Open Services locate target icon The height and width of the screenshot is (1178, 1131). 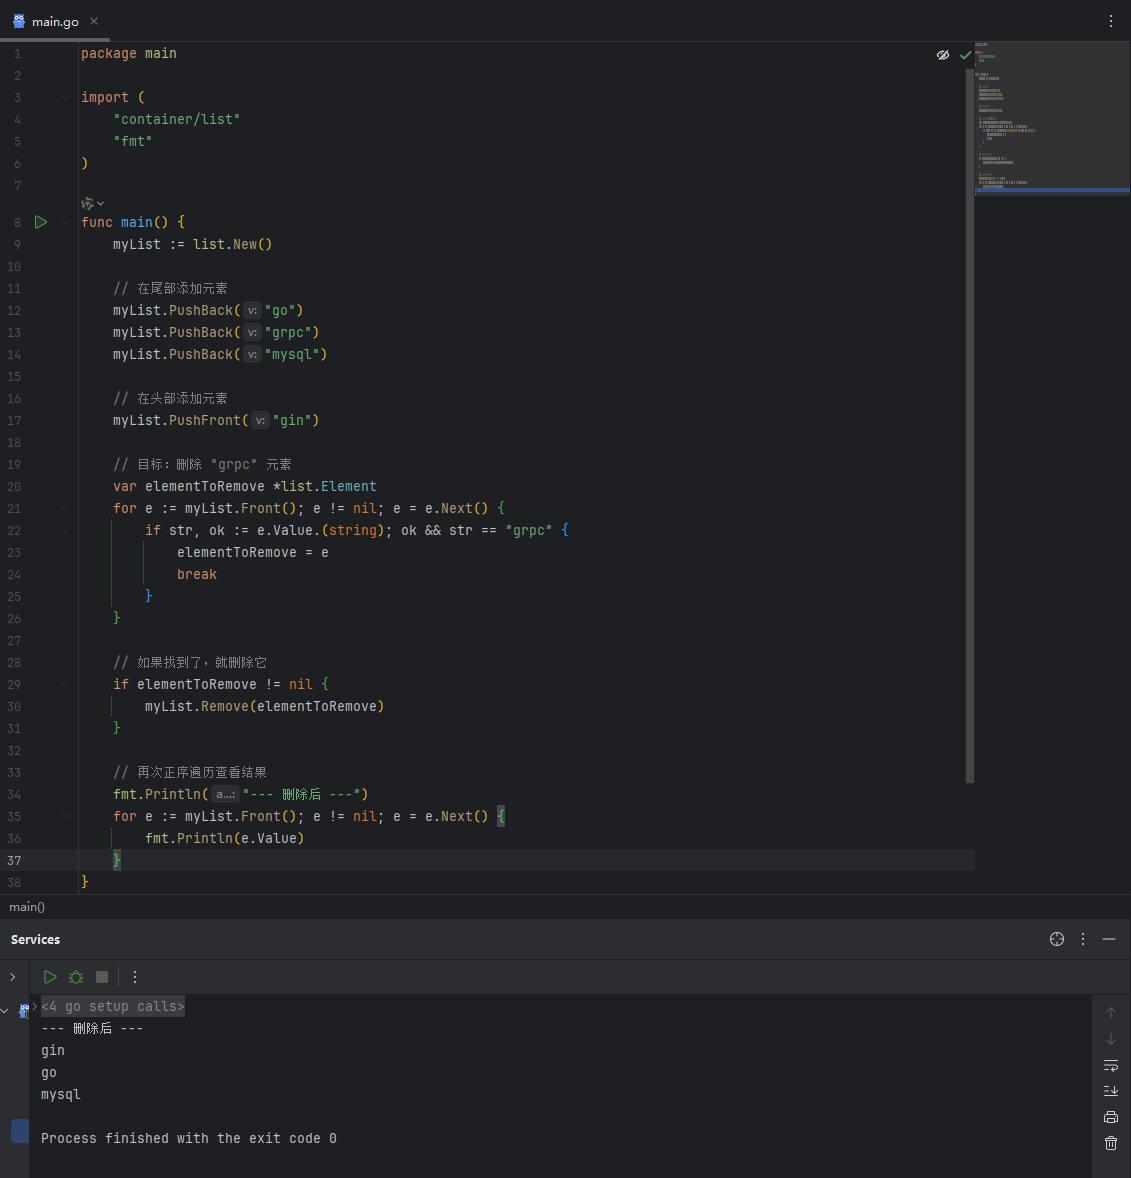coord(1057,939)
